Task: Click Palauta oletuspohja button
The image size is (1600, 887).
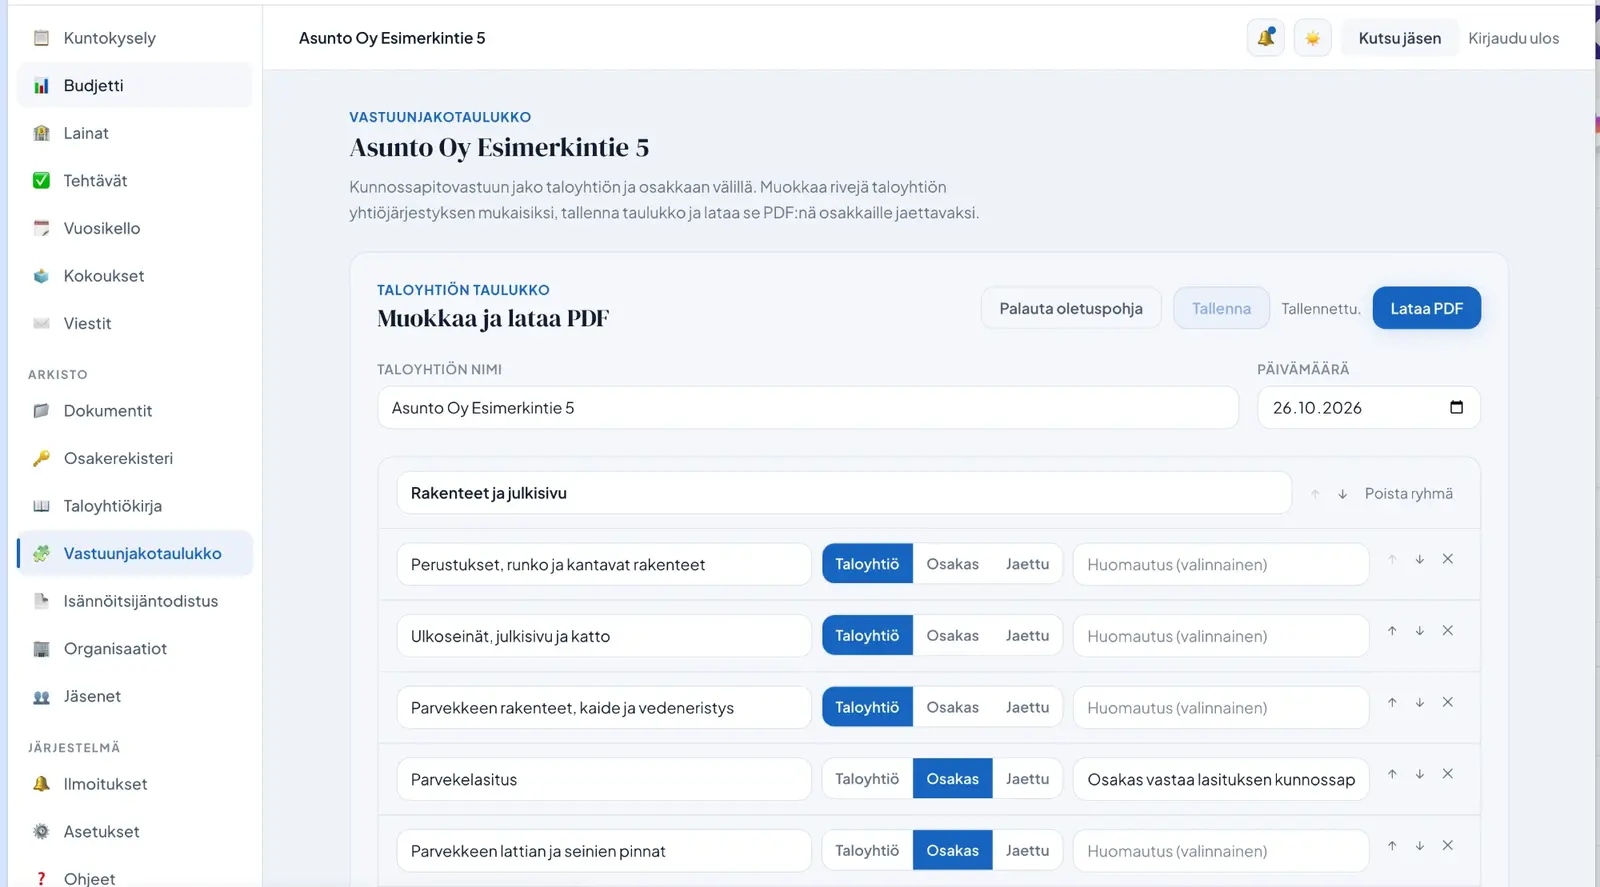Action: click(x=1070, y=308)
